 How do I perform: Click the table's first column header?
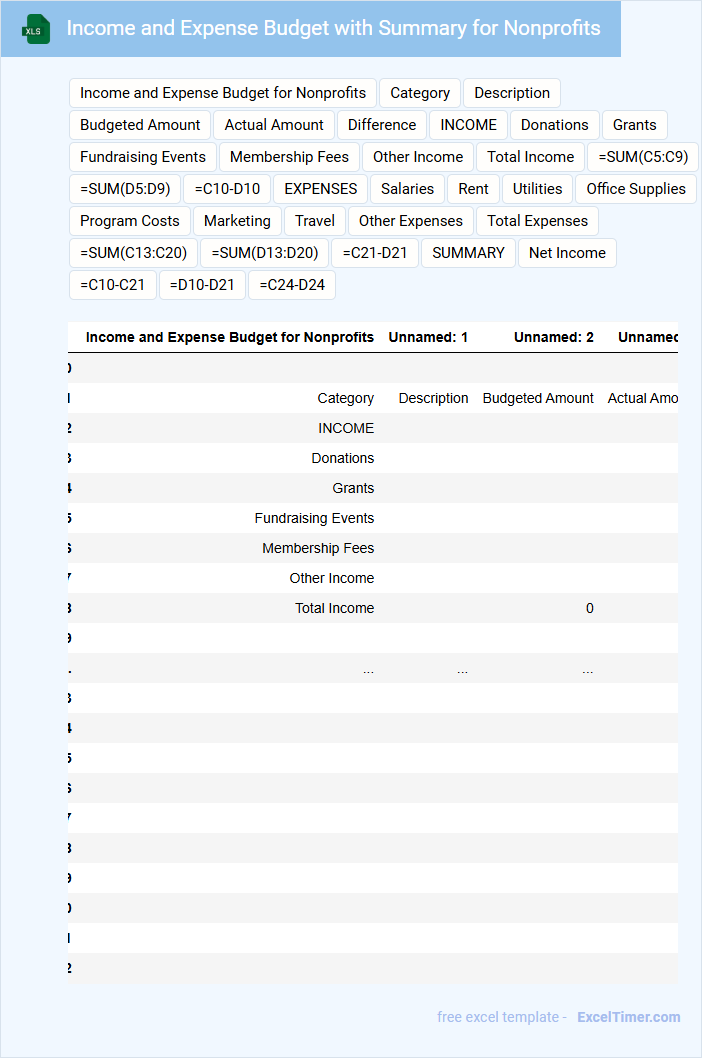(x=230, y=337)
